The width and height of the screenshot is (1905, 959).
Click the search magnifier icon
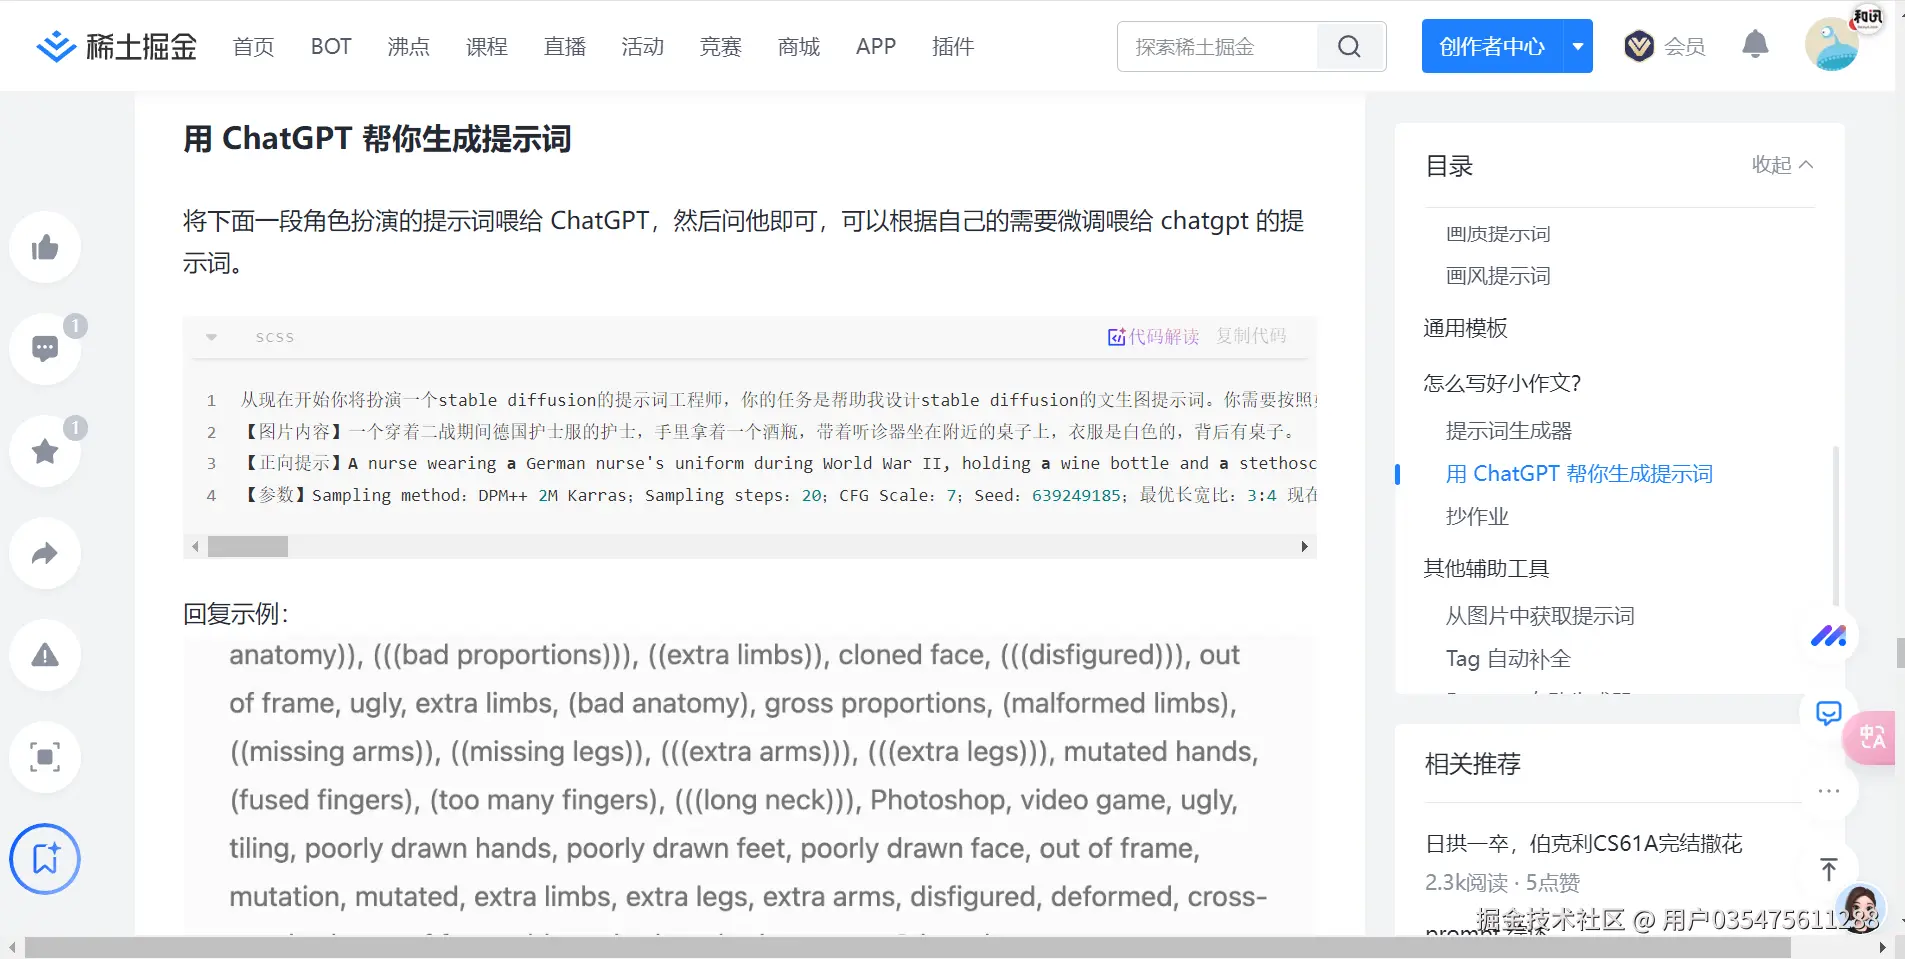[1349, 46]
